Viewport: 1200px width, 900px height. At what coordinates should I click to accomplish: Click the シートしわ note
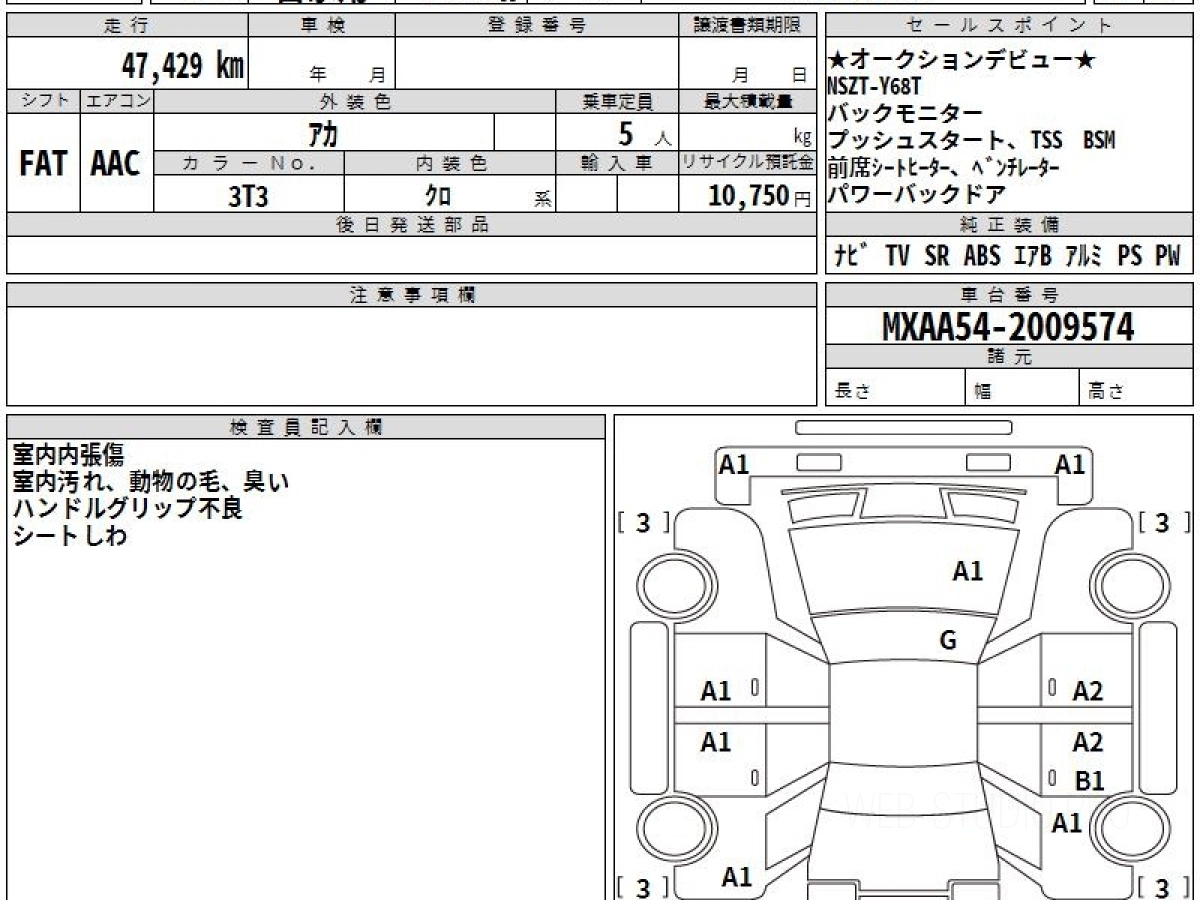[70, 535]
